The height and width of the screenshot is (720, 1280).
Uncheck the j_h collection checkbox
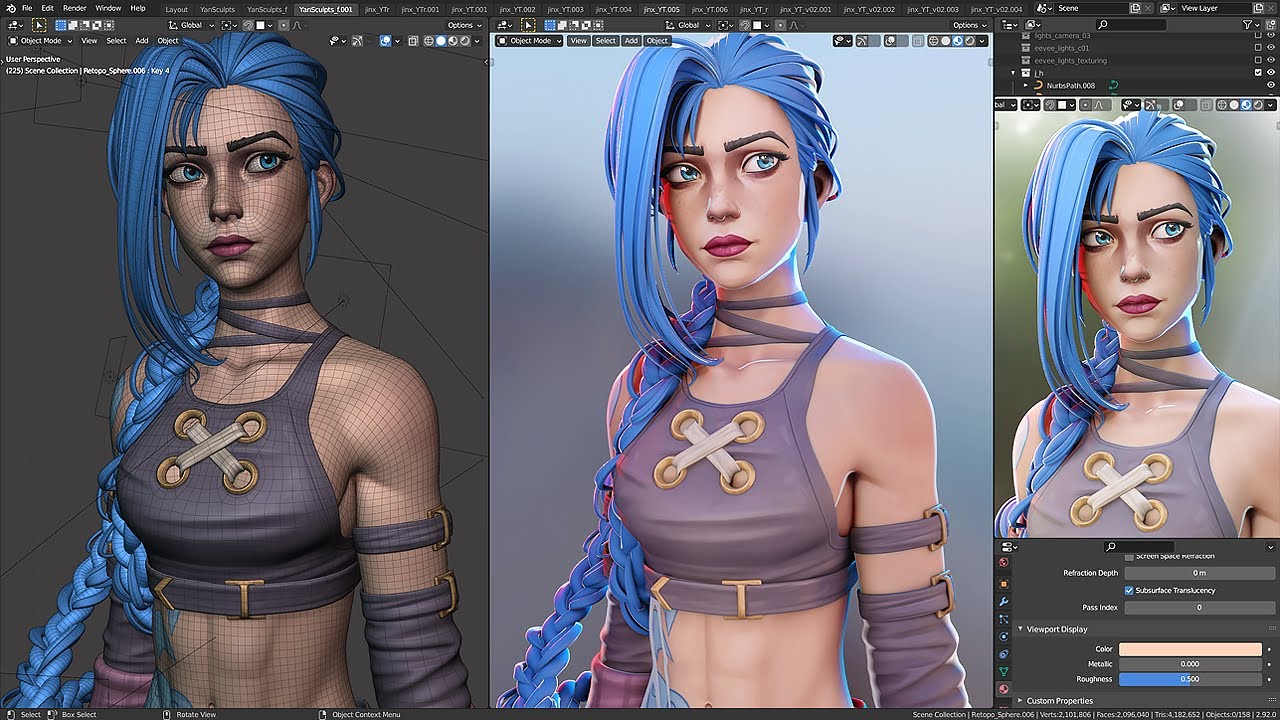[x=1258, y=72]
